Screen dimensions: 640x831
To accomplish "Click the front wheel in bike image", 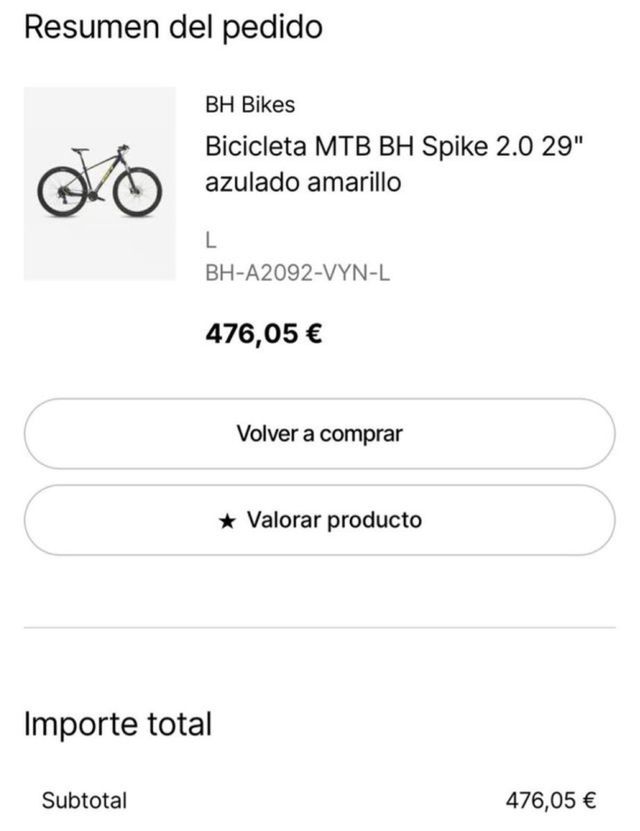I will 137,193.
